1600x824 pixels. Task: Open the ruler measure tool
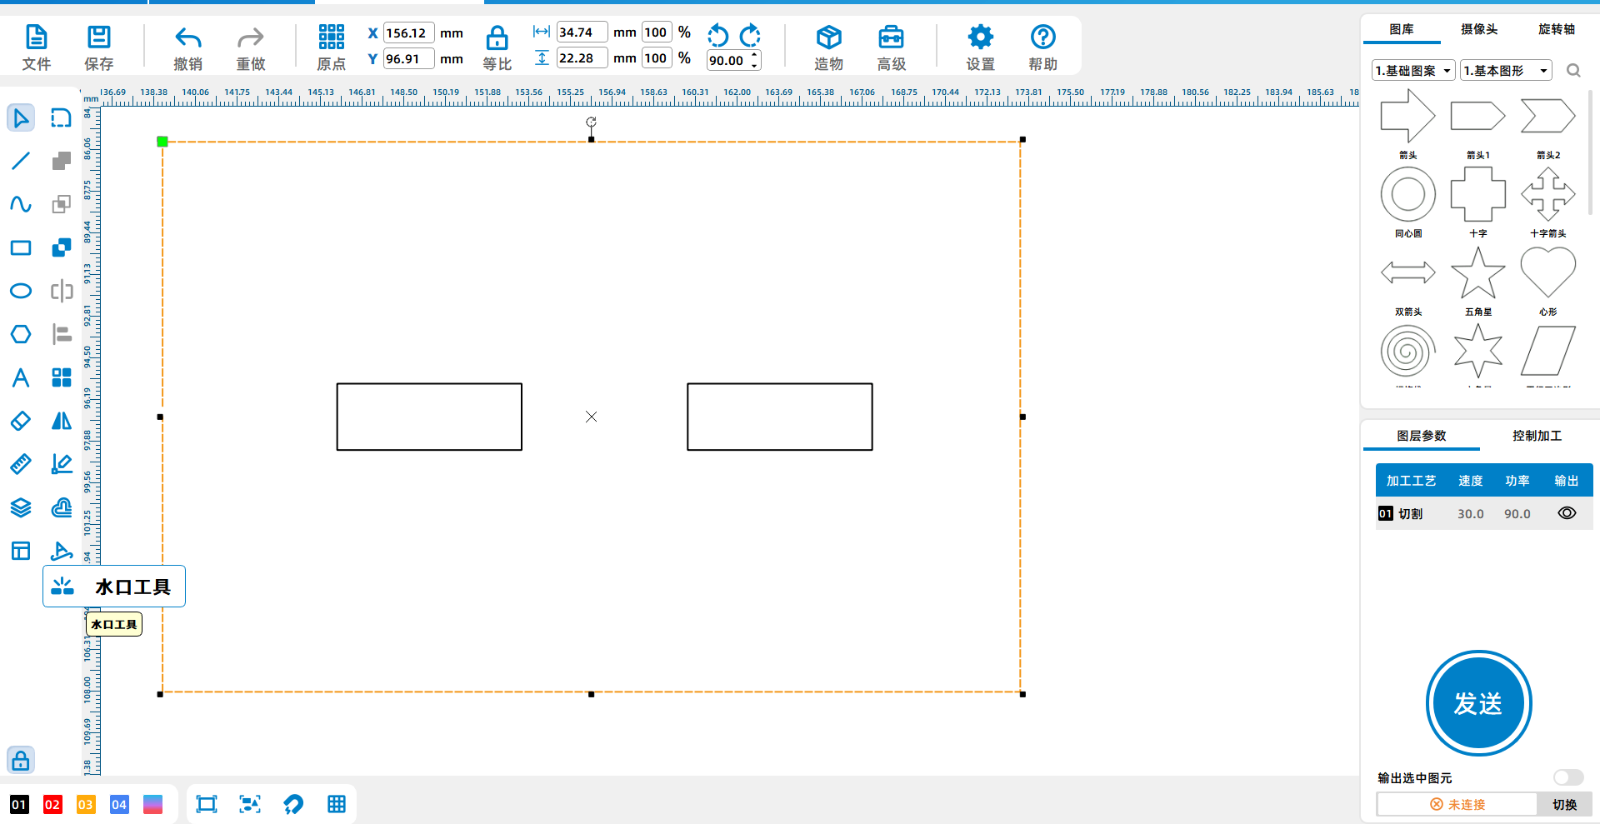(21, 464)
